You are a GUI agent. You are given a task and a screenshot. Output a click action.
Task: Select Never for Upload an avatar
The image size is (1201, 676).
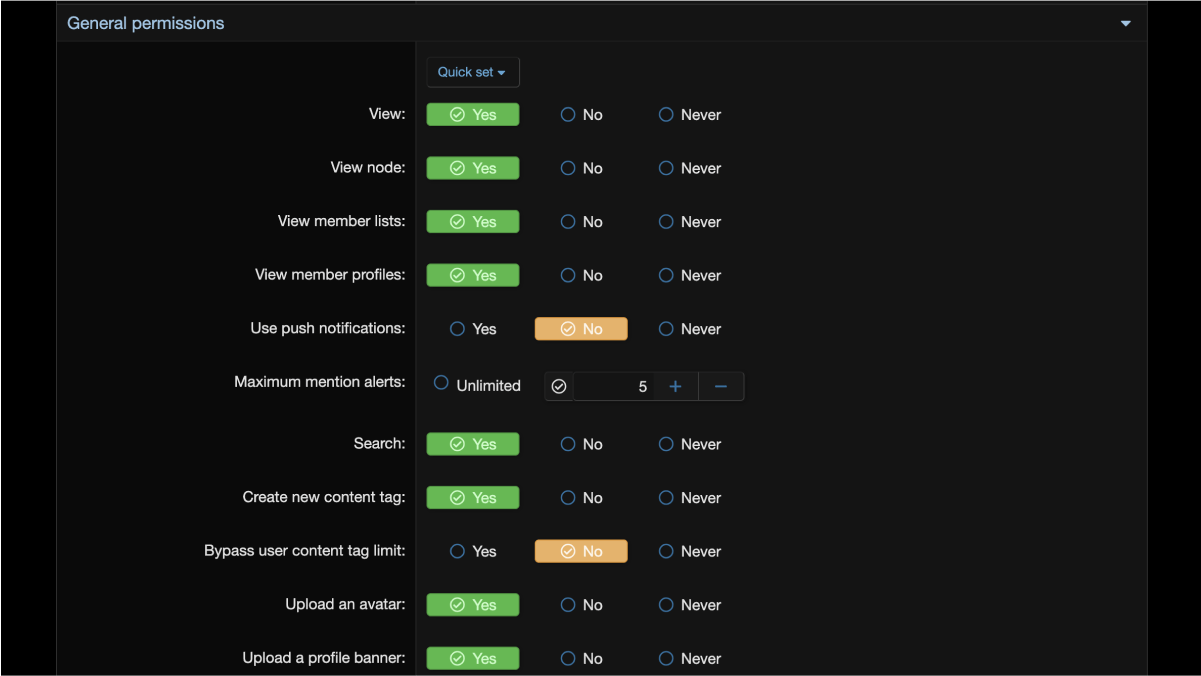[689, 605]
